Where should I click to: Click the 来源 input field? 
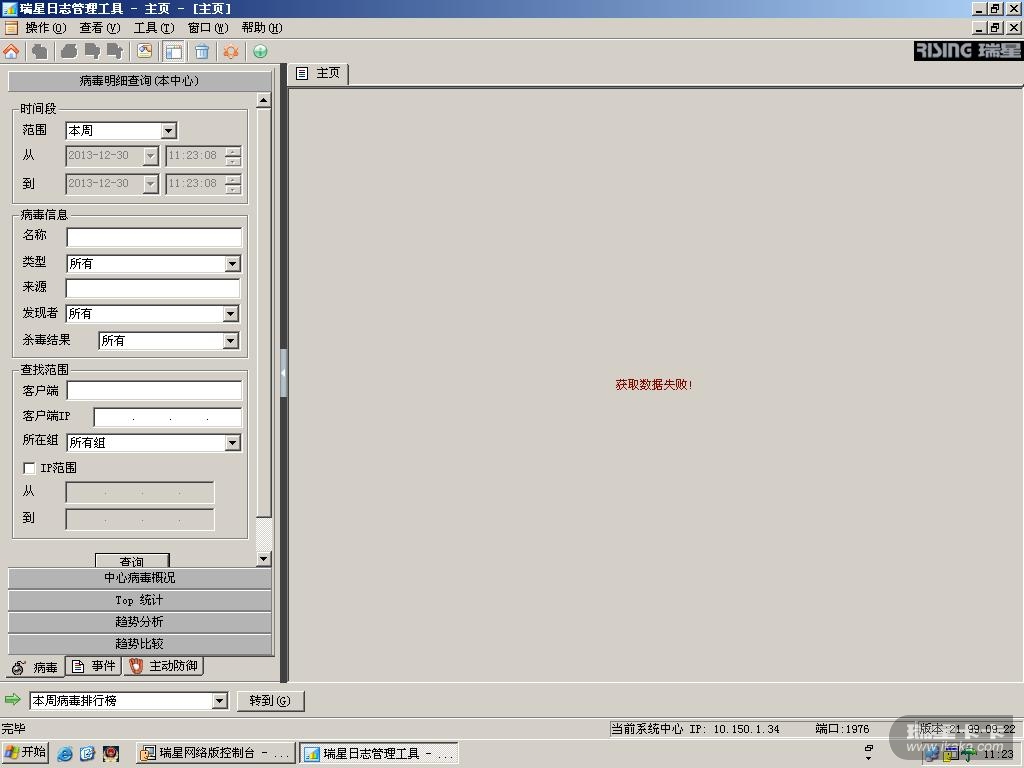(x=153, y=288)
